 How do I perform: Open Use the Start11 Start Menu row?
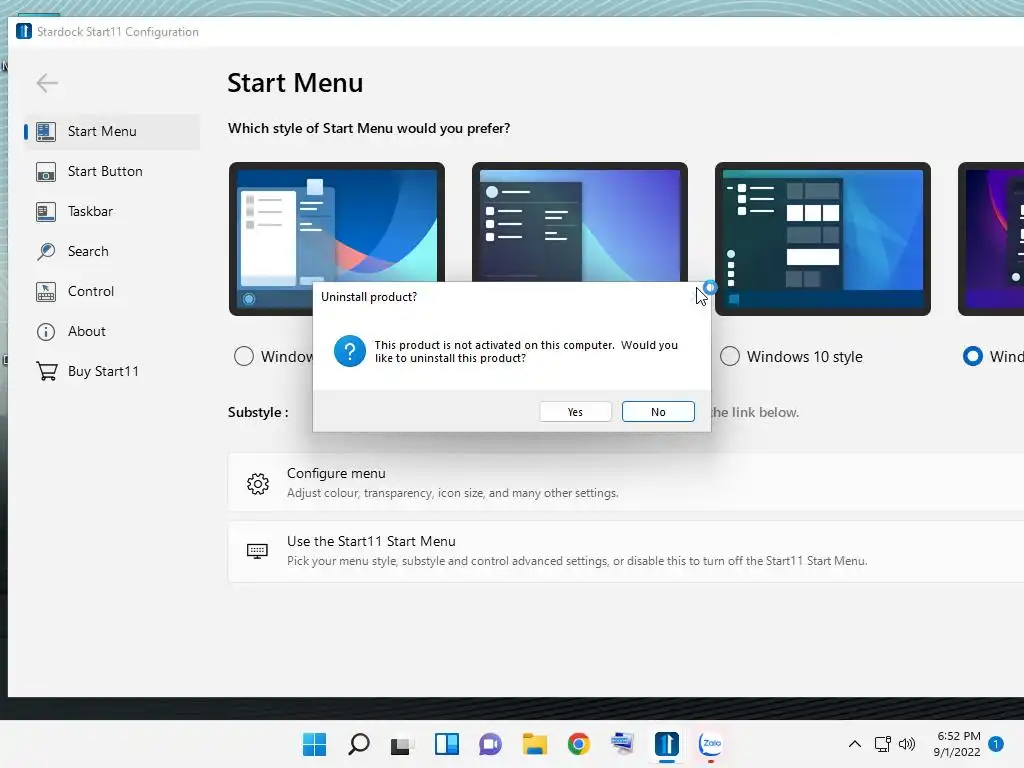coord(626,551)
